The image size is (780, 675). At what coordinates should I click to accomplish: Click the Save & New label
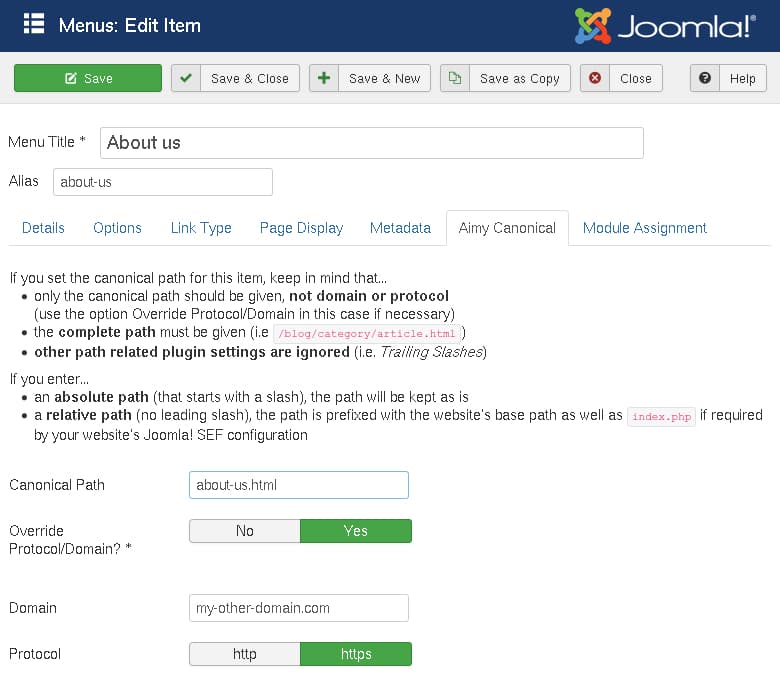(385, 78)
